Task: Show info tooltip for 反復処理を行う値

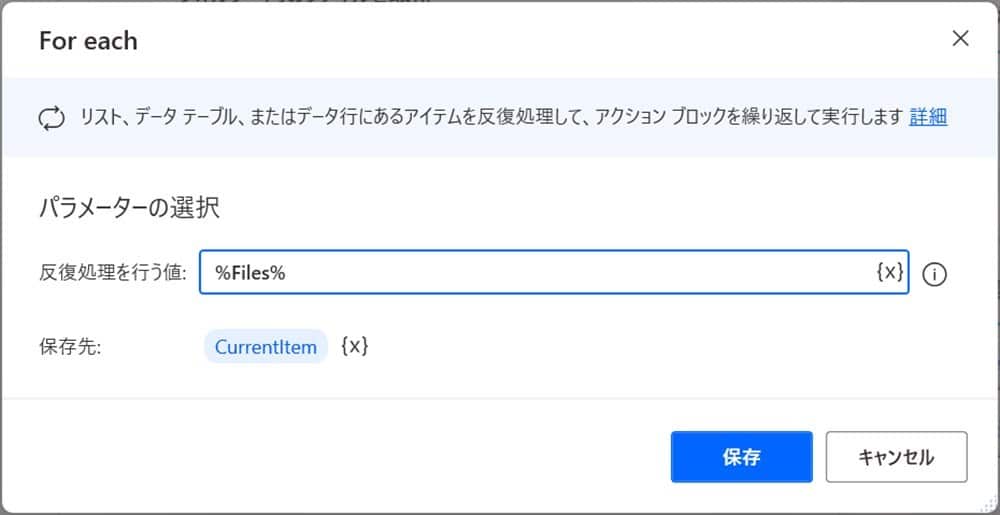Action: click(x=934, y=274)
